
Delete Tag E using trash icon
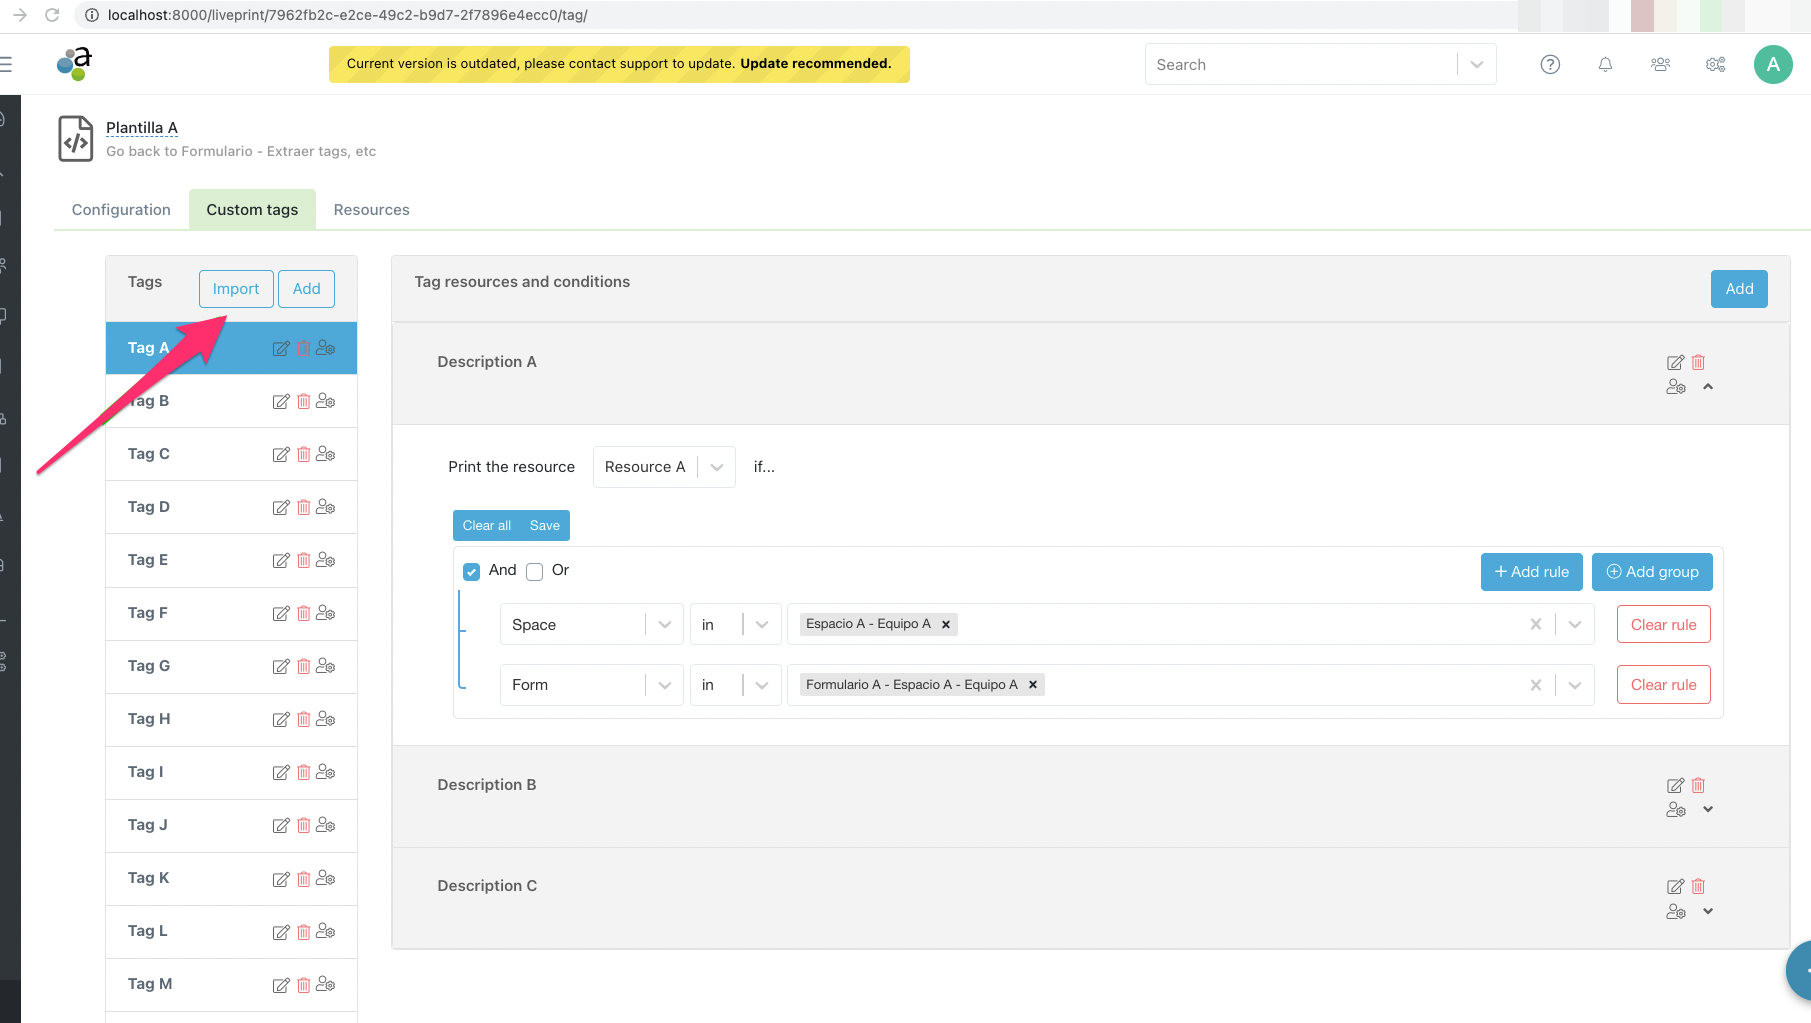tap(304, 560)
